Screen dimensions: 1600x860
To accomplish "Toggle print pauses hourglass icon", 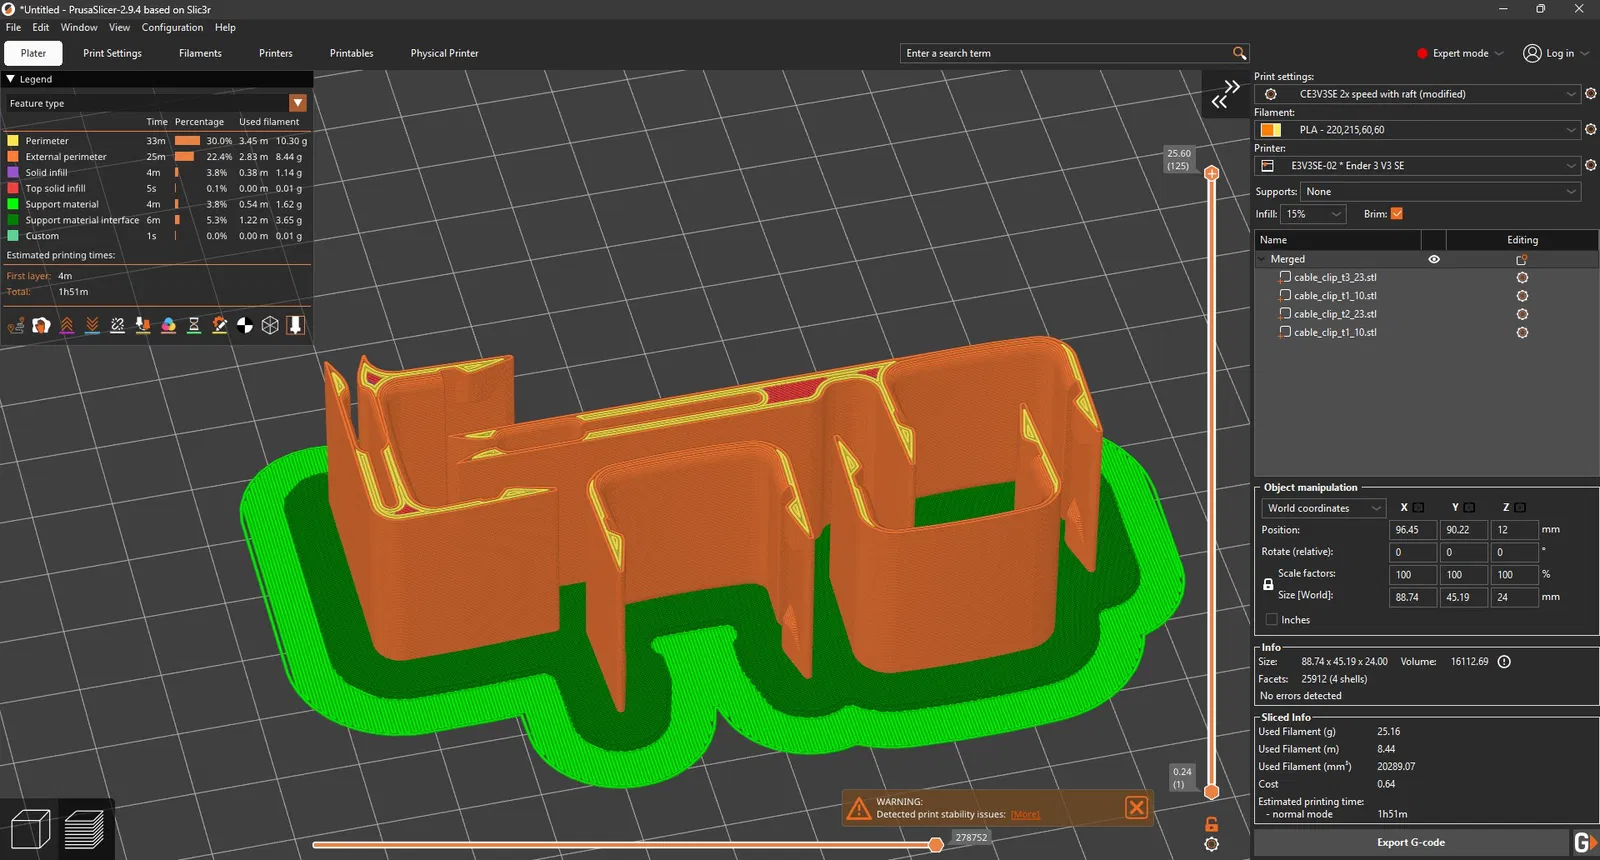I will 194,325.
